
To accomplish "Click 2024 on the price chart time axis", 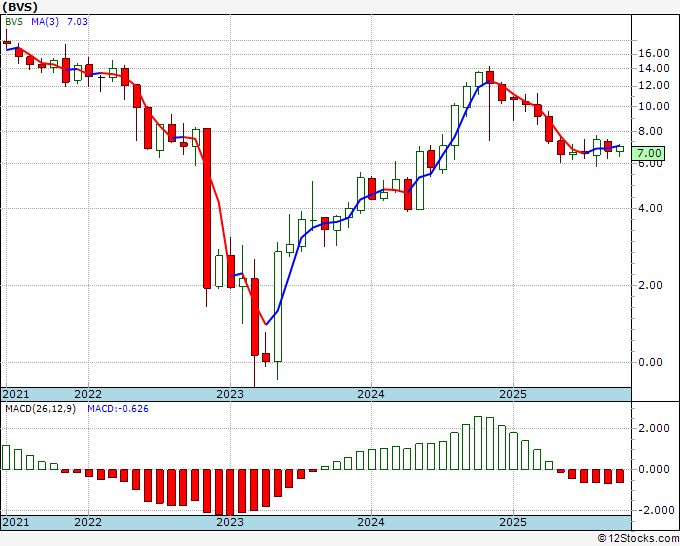I will pyautogui.click(x=371, y=394).
